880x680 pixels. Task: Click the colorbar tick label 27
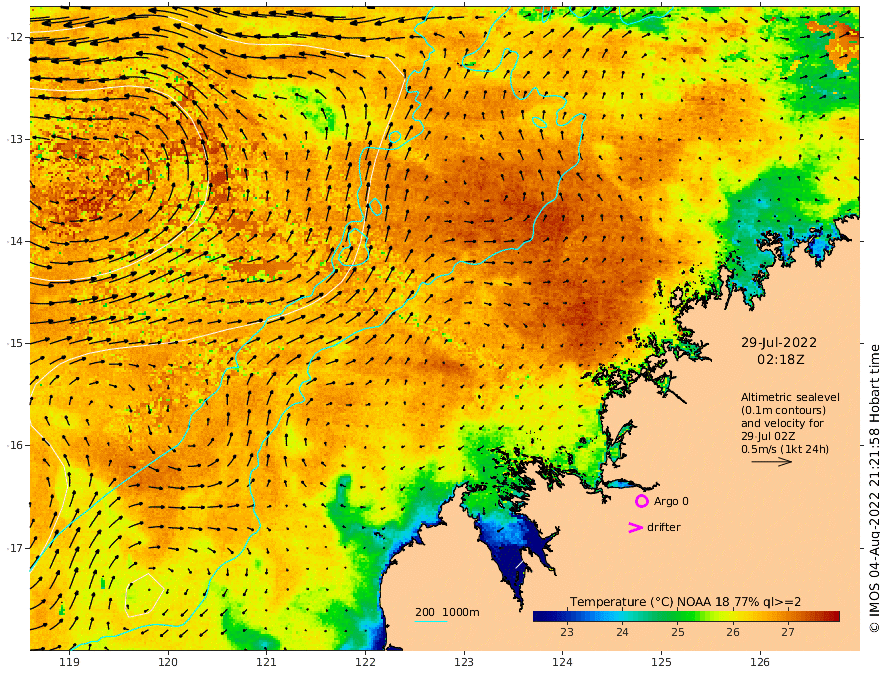788,632
